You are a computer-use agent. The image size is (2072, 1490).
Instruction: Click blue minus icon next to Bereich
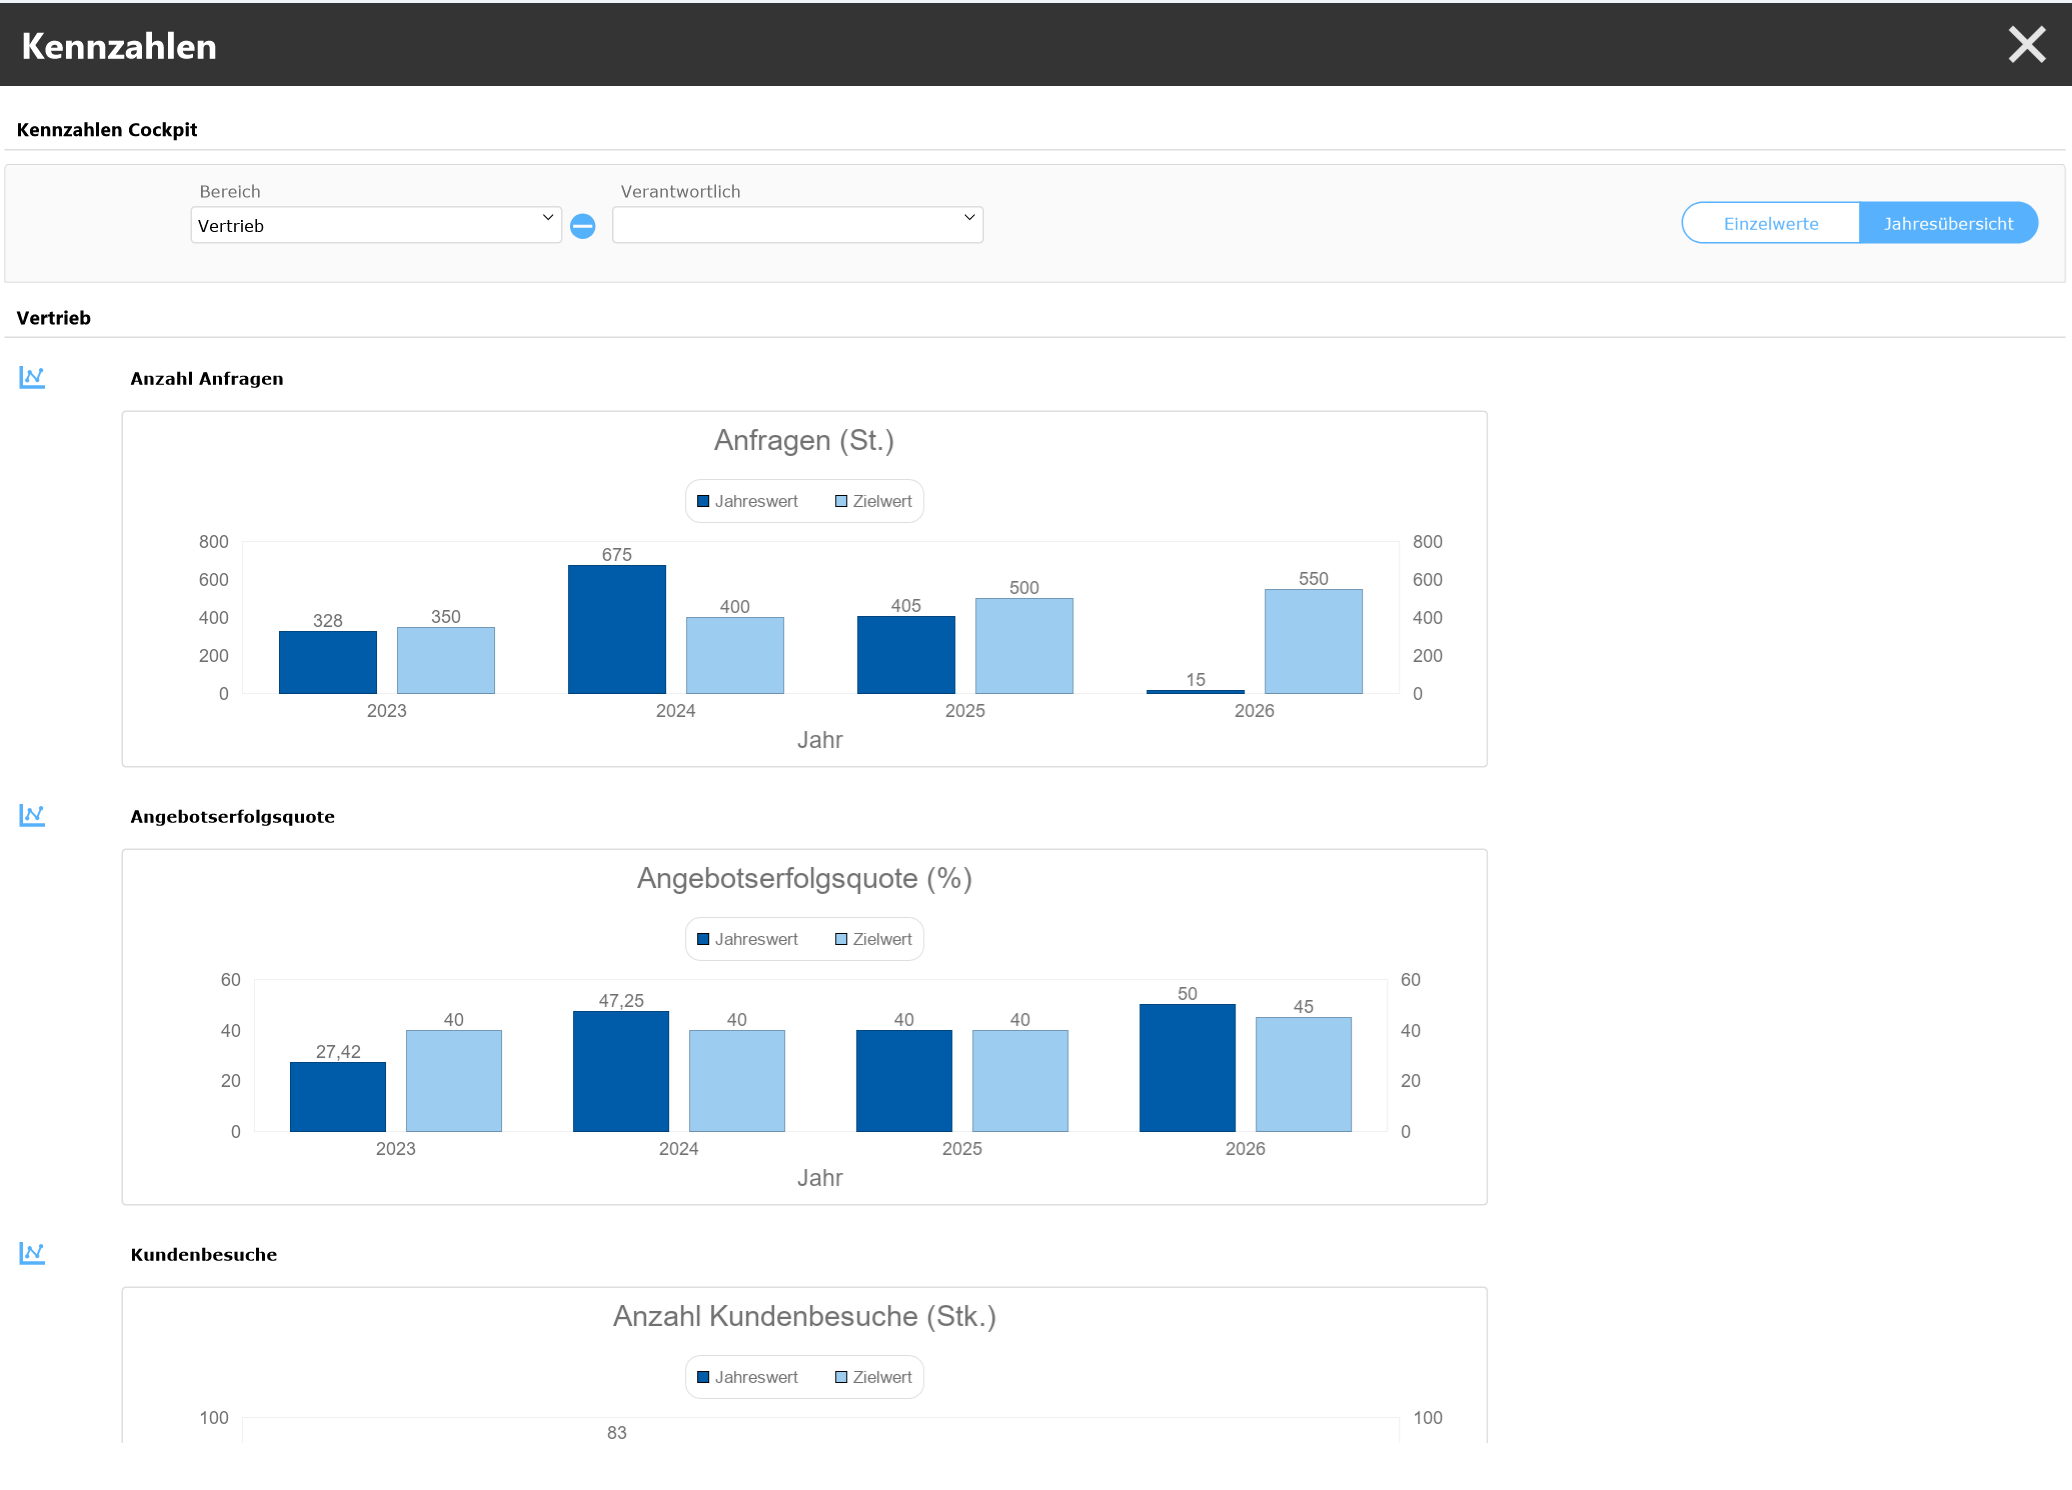point(583,226)
